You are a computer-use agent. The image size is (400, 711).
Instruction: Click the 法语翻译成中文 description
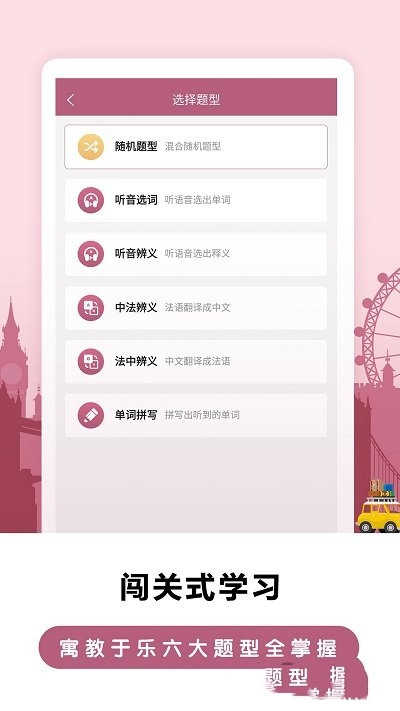click(x=198, y=307)
